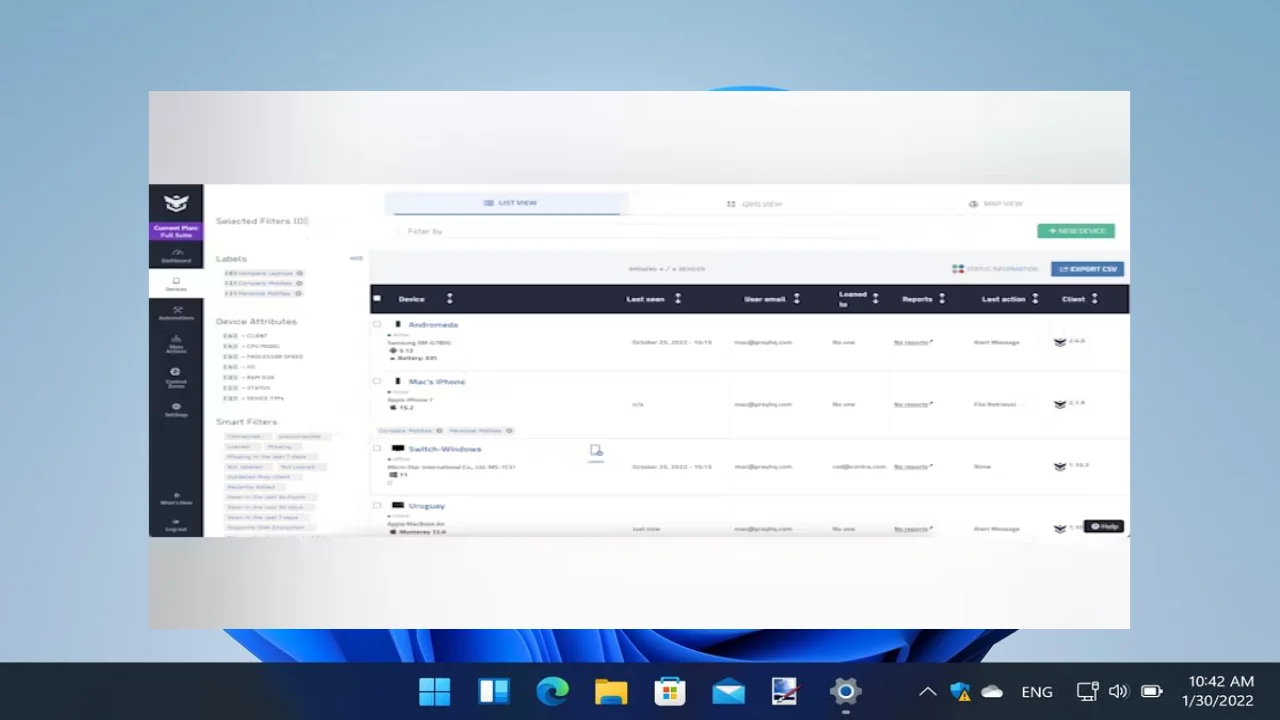Click the ENG language indicator
This screenshot has width=1280, height=720.
1037,691
